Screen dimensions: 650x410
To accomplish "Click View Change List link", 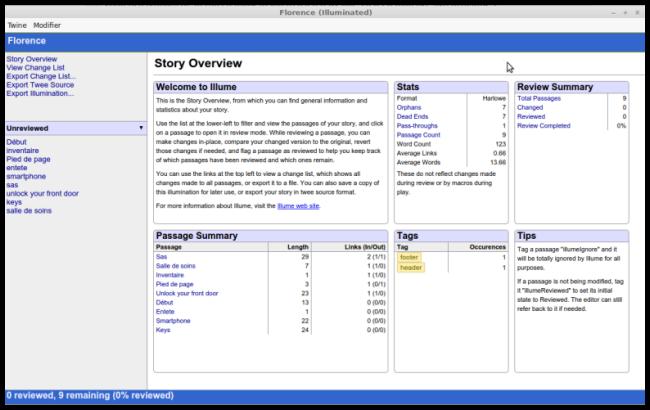I will 35,68.
